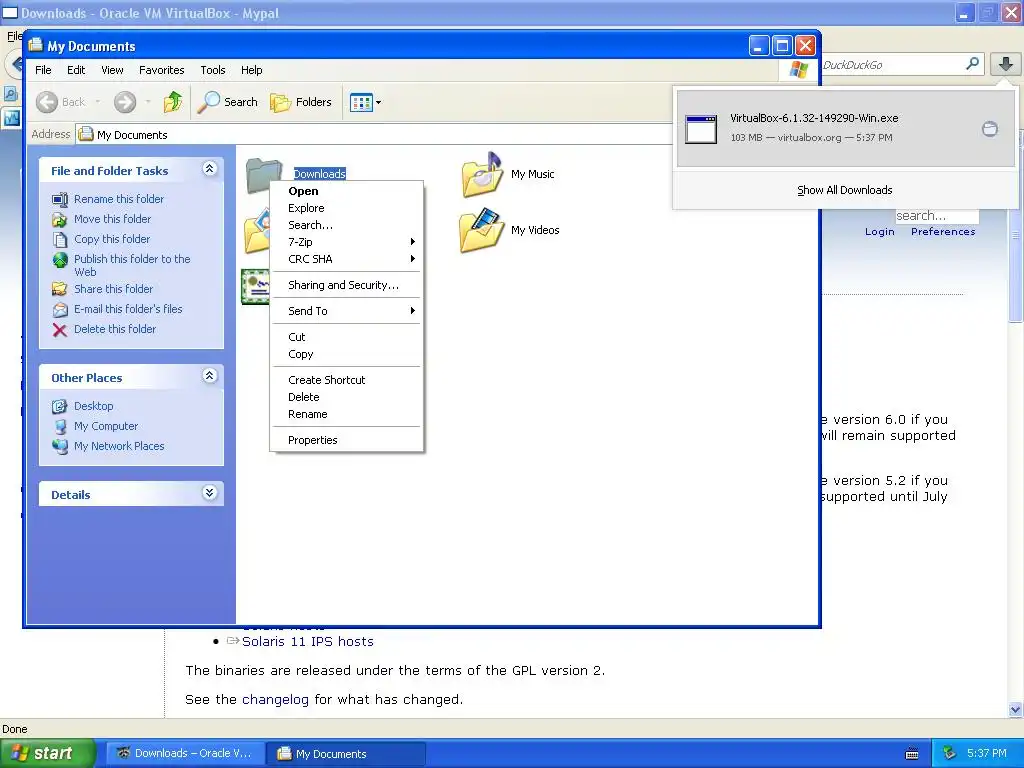
Task: Open the Back history dropdown arrow
Action: (x=98, y=102)
